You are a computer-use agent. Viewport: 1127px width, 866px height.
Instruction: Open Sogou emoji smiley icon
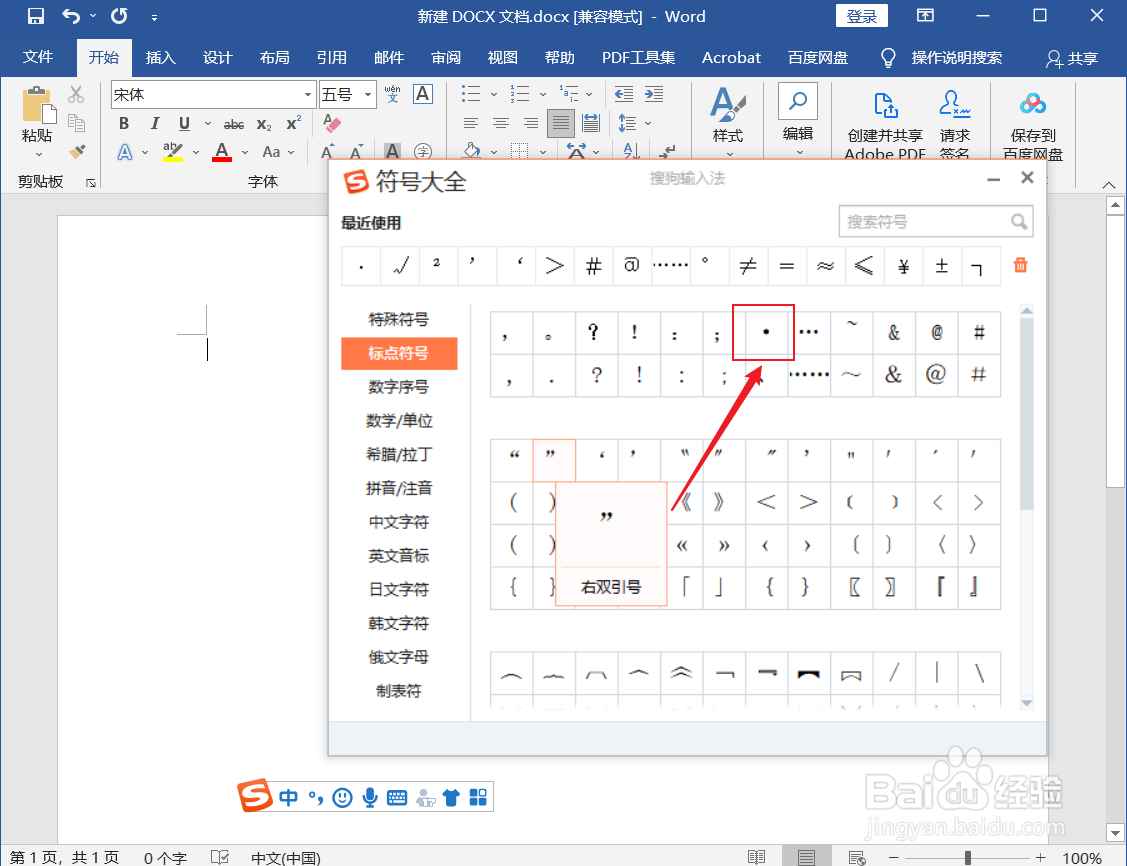(x=342, y=797)
